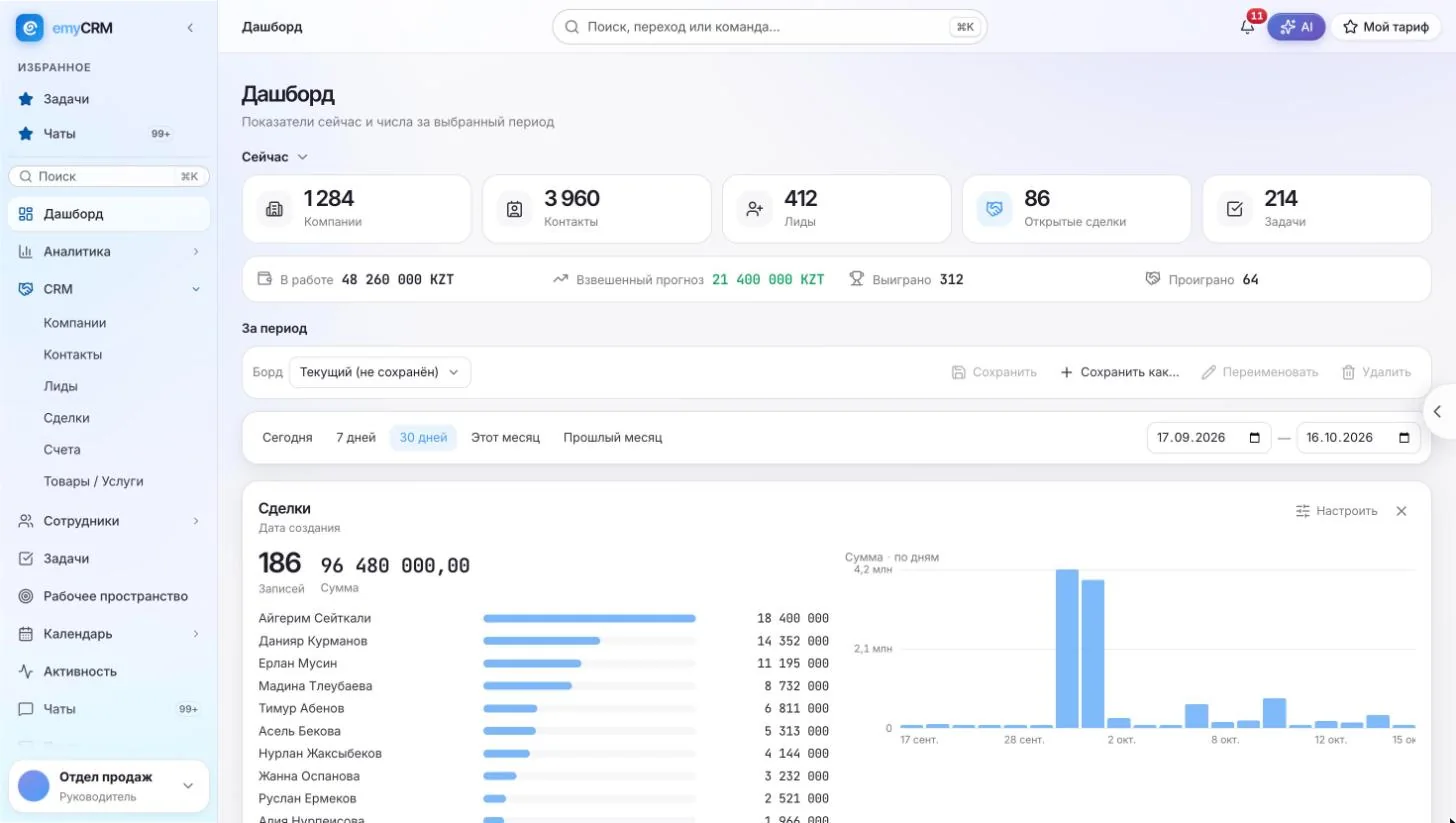The image size is (1456, 823).
Task: Select the Этот месяц period tab
Action: click(505, 438)
